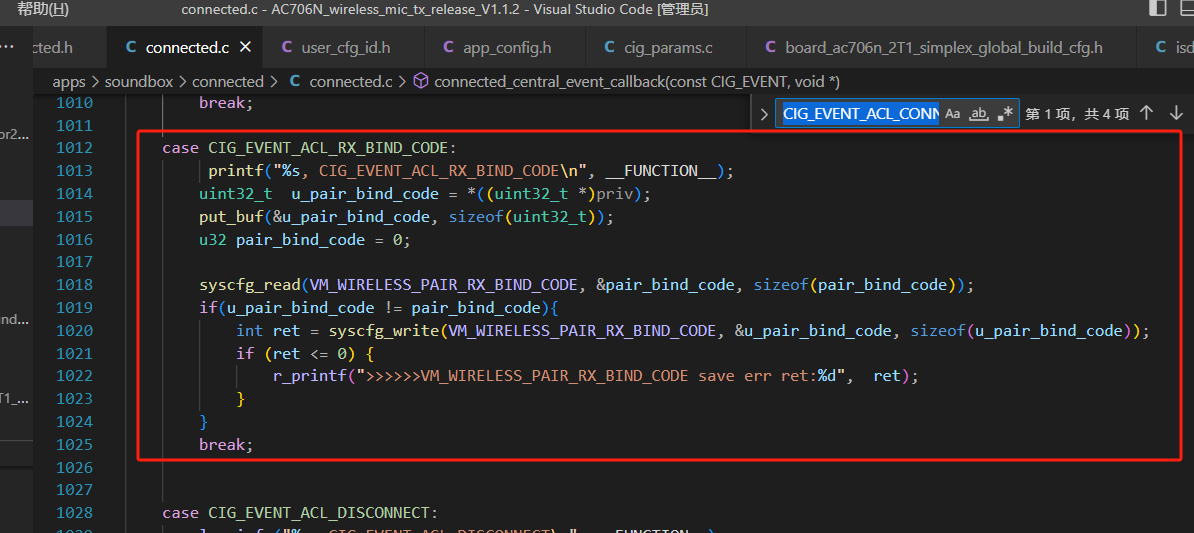Place cursor on 'case CIG_EVENT_ACL_RX_BIND_CODE:' on line 1012
The image size is (1194, 533).
coord(308,148)
